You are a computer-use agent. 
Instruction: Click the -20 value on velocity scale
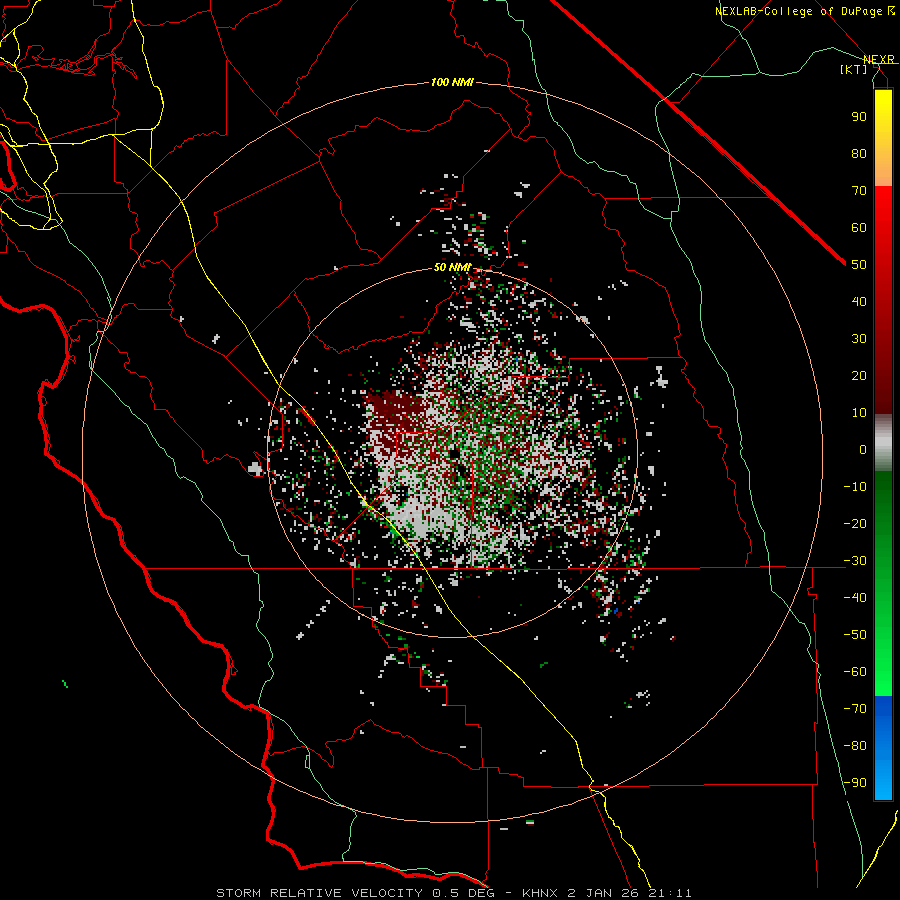click(x=855, y=524)
